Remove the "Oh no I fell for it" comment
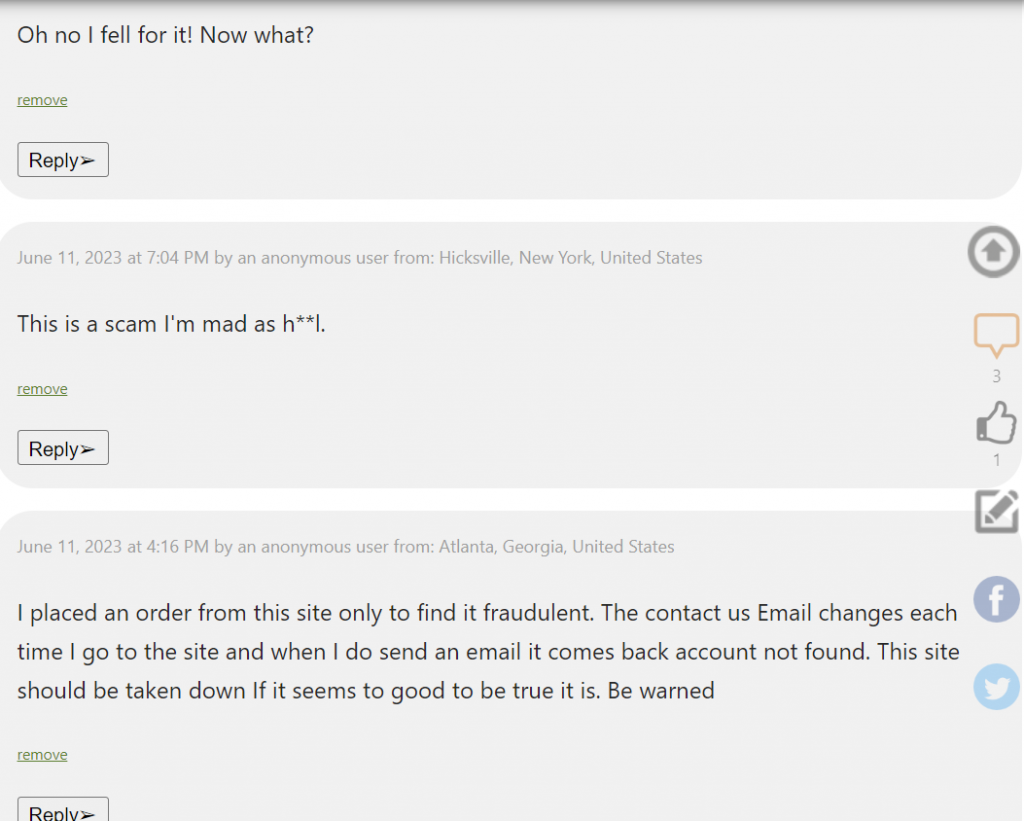This screenshot has height=821, width=1024. pyautogui.click(x=42, y=100)
